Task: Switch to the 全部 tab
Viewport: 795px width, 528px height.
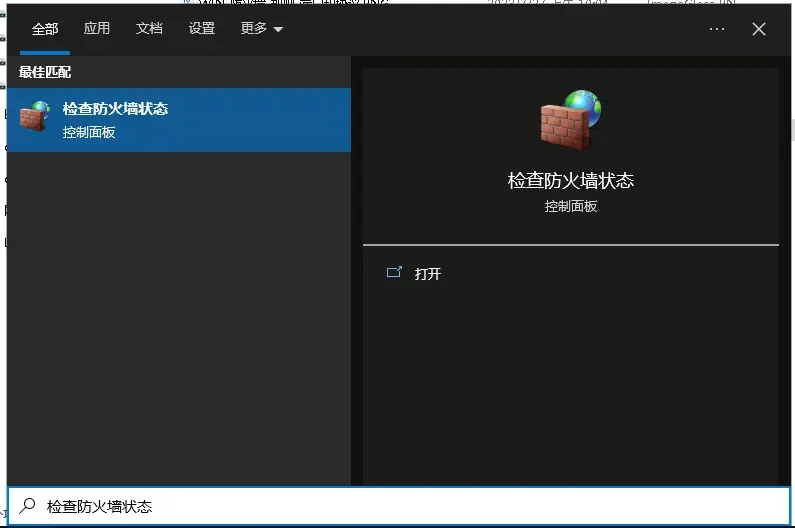Action: (x=45, y=29)
